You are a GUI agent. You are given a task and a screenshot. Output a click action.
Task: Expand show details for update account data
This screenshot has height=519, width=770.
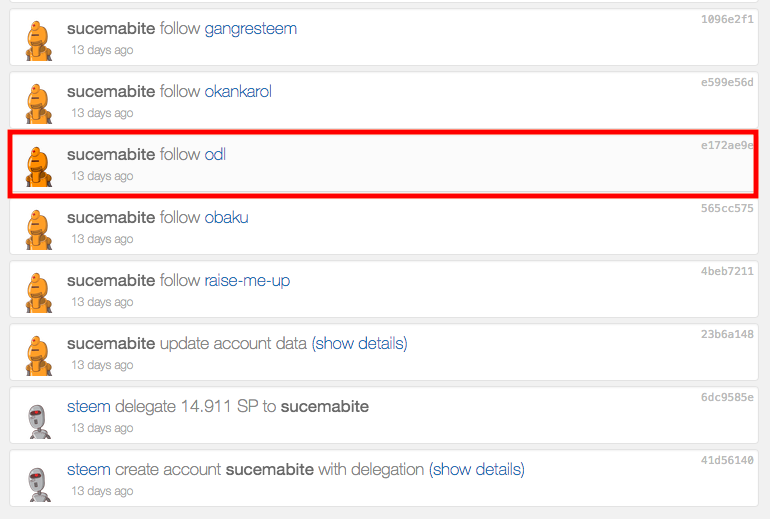(x=360, y=344)
